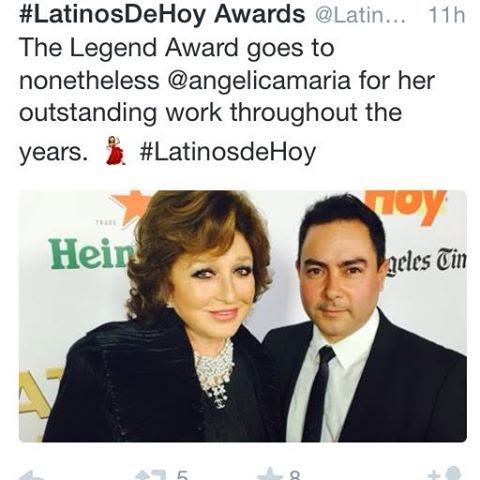The height and width of the screenshot is (480, 480).
Task: Click the man's black tie in photo
Action: [x=319, y=393]
